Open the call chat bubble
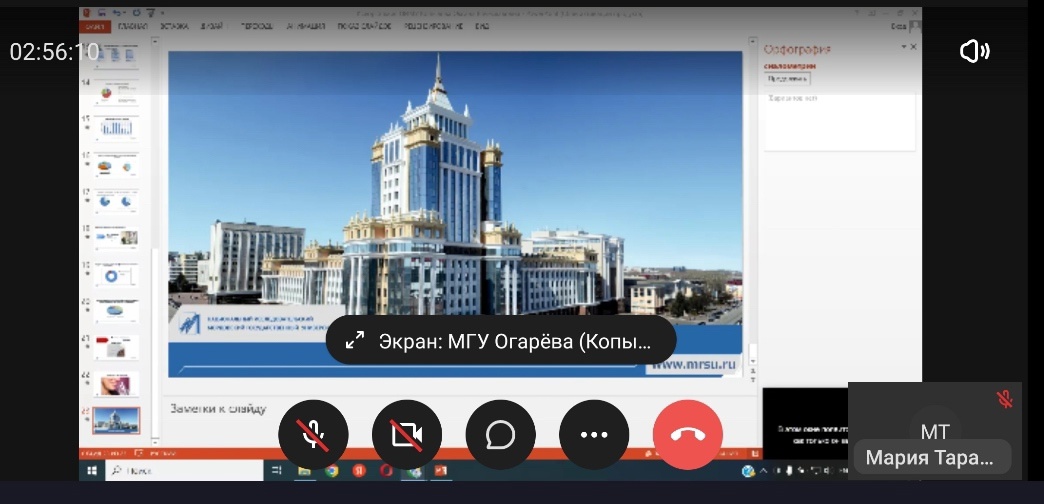Viewport: 1044px width, 504px height. point(500,434)
